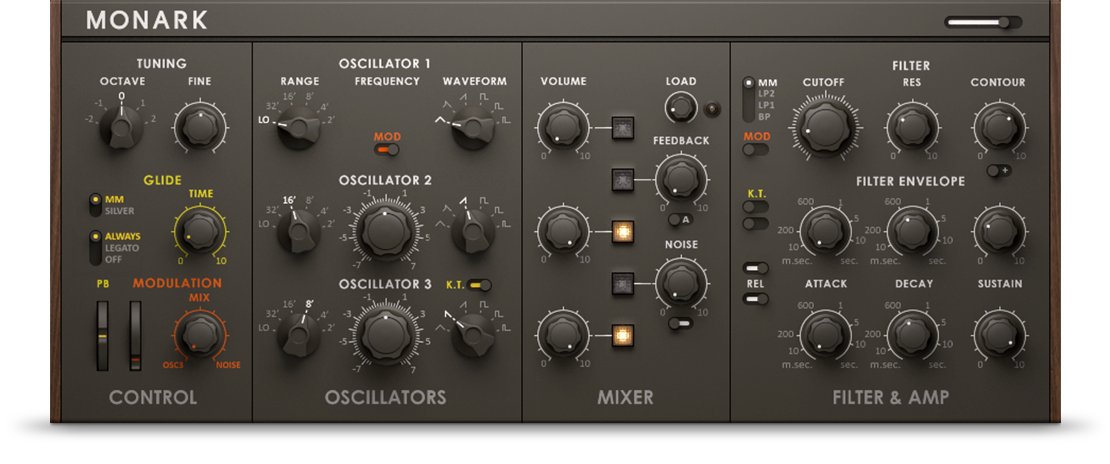Click the MIXER section label
The width and height of the screenshot is (1110, 464).
pos(625,397)
